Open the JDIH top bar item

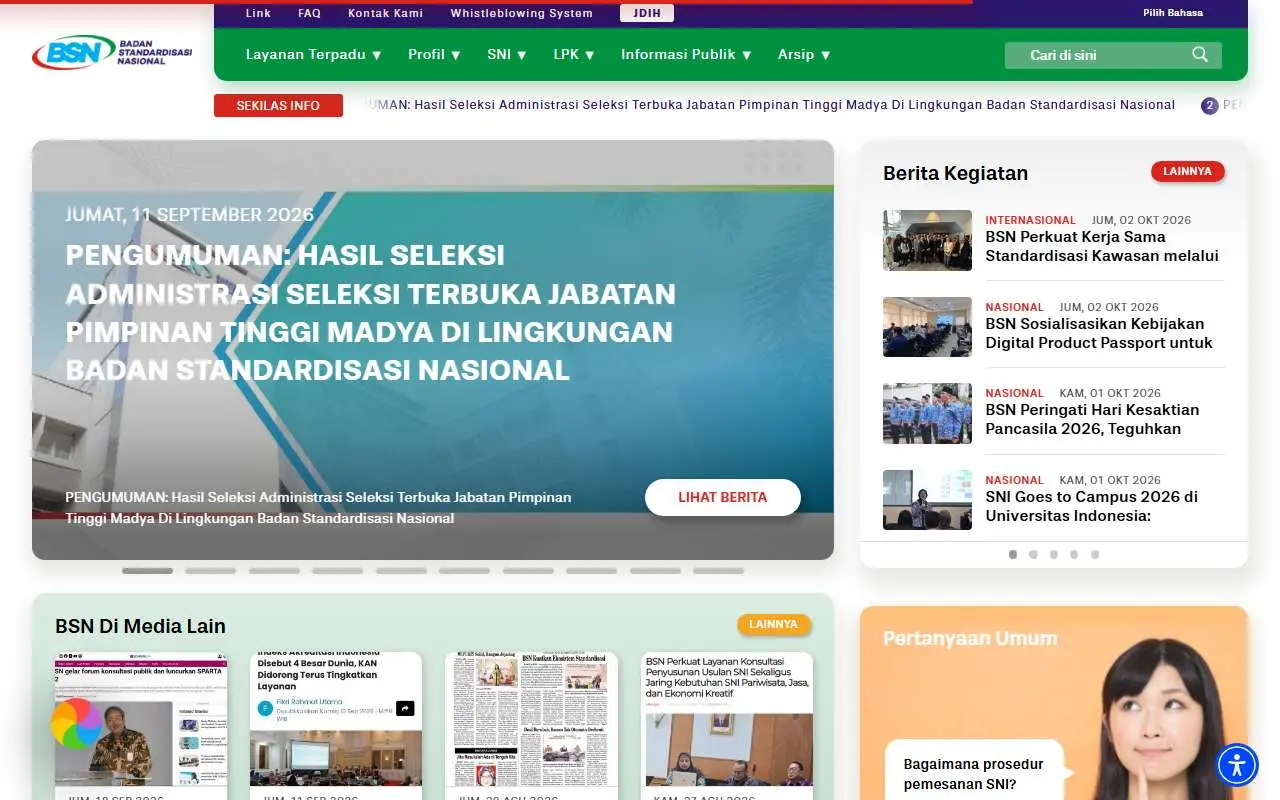tap(647, 13)
